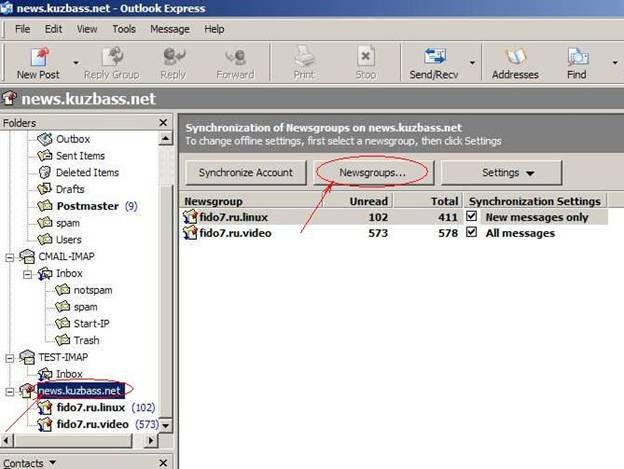Open the Addresses book icon

515,56
